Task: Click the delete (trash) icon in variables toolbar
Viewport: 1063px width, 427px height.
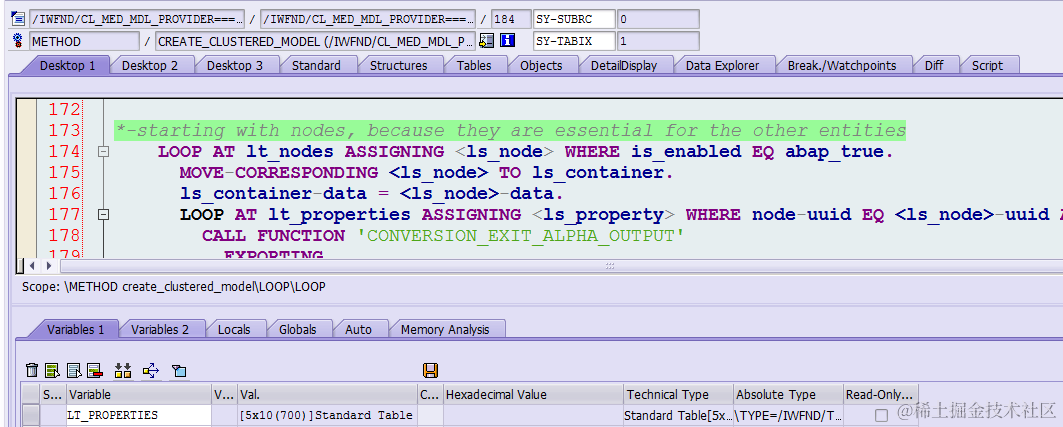Action: click(32, 370)
